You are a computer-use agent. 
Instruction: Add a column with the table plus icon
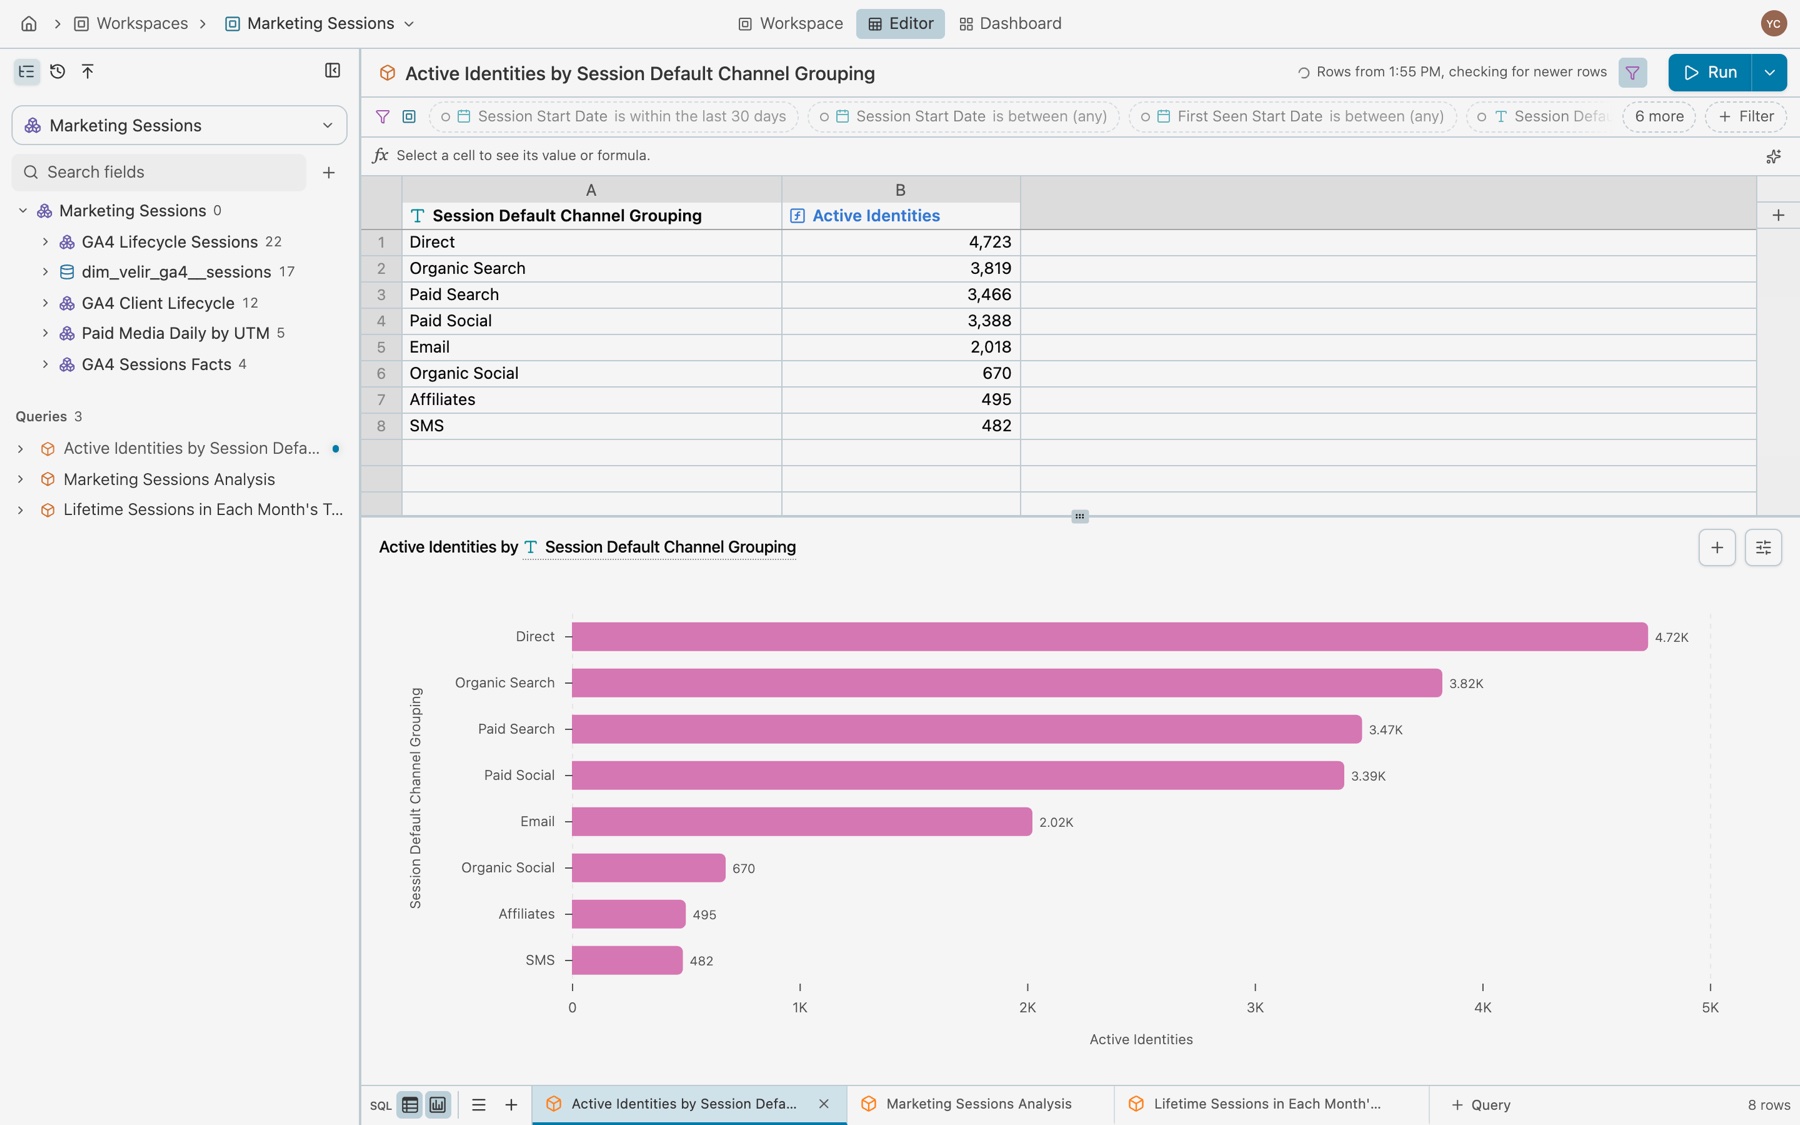coord(1778,215)
